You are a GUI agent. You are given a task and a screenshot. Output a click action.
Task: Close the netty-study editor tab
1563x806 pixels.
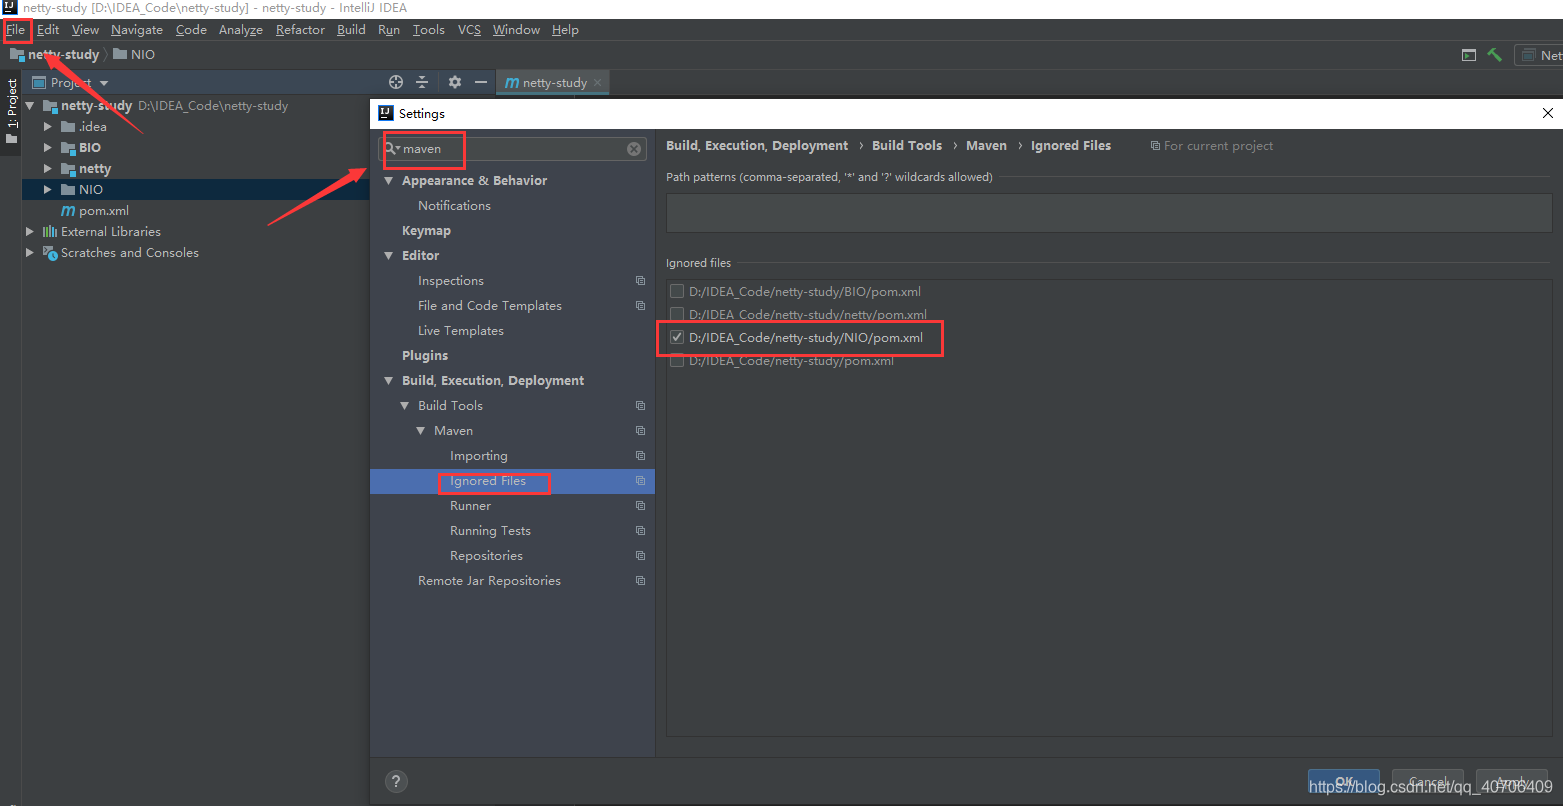(x=598, y=83)
